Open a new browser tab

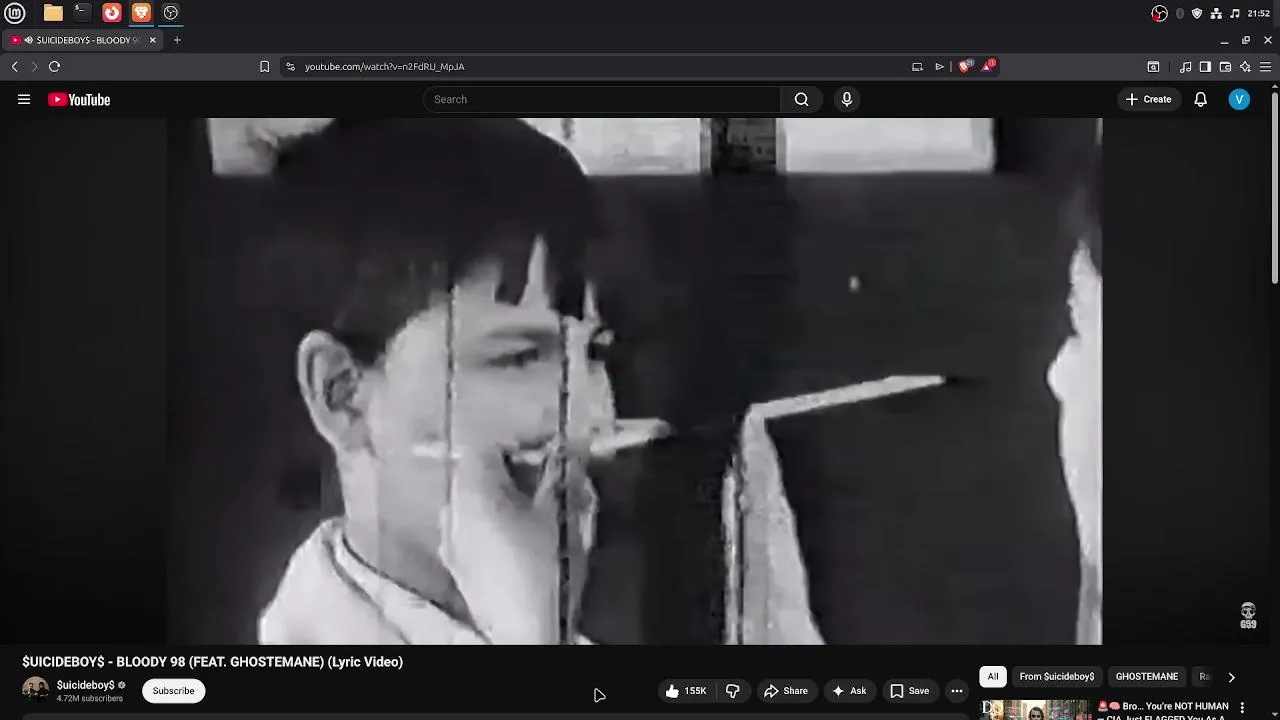point(177,40)
